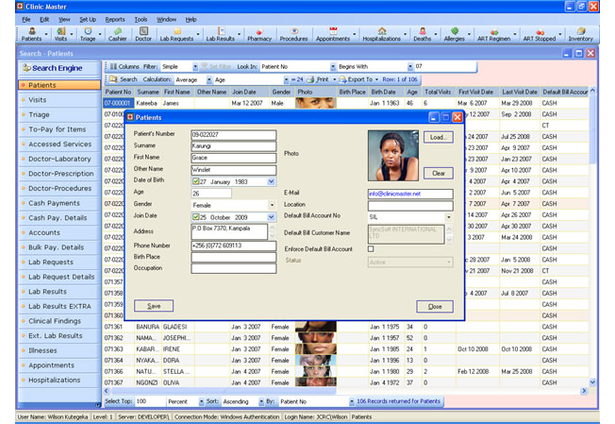Select patient row 07-000001 Kateeba

click(x=345, y=103)
